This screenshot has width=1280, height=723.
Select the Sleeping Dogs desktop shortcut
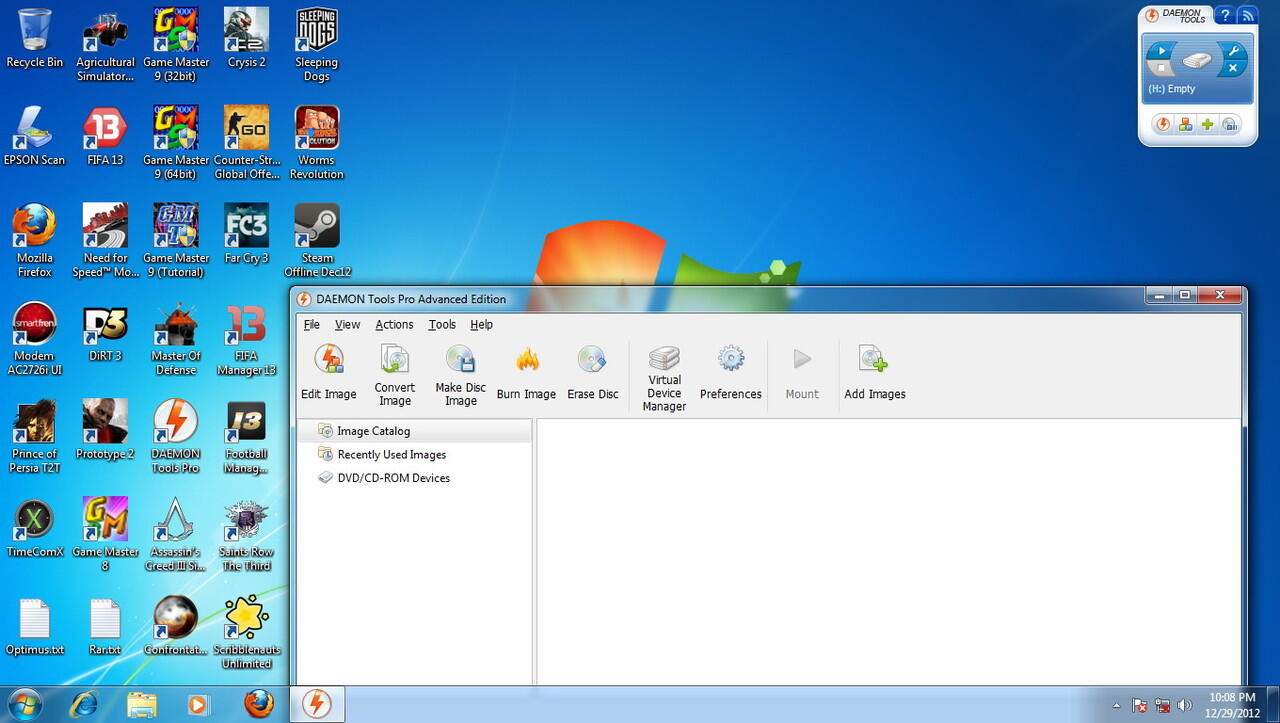(317, 45)
